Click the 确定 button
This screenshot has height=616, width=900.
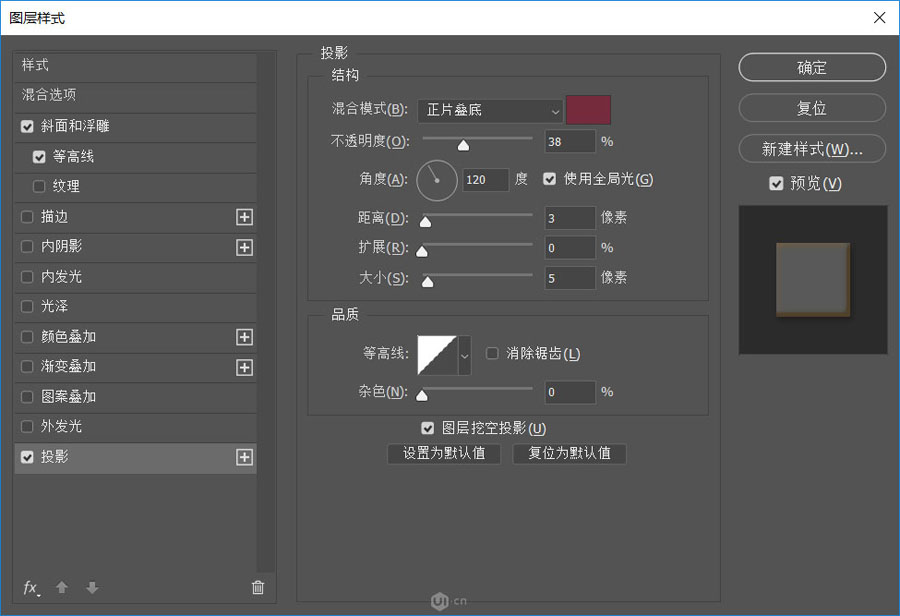811,67
